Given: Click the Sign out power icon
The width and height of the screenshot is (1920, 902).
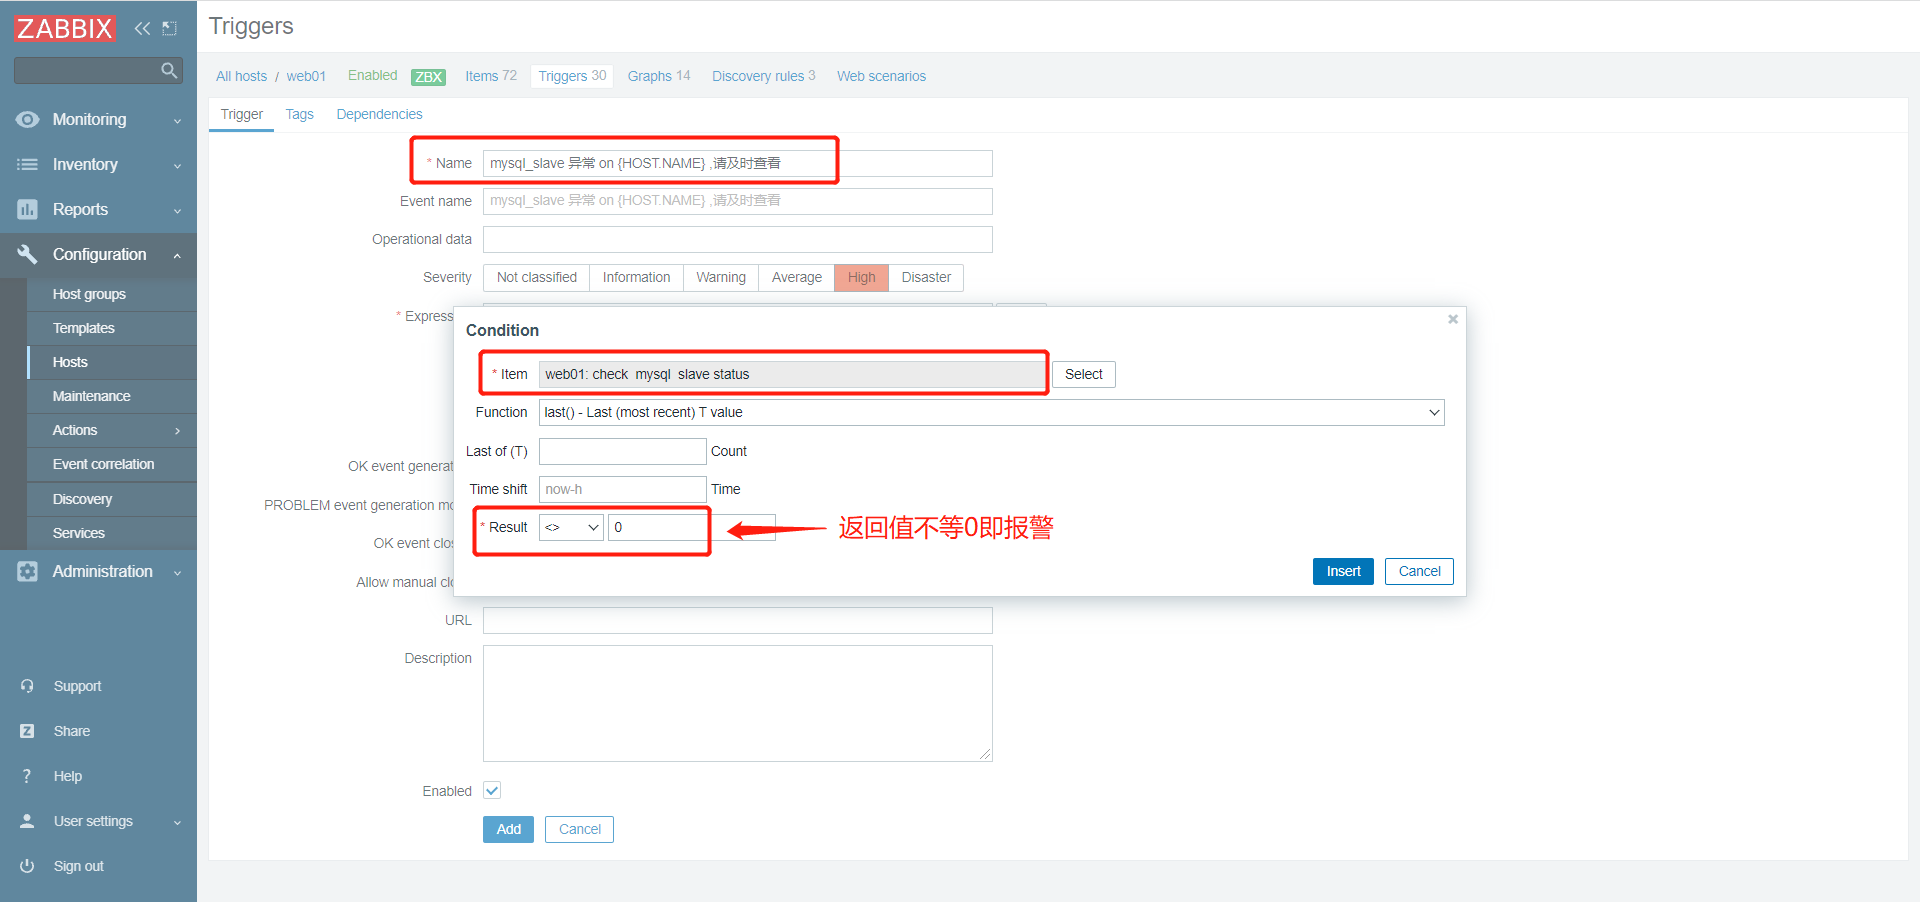Looking at the screenshot, I should (27, 866).
